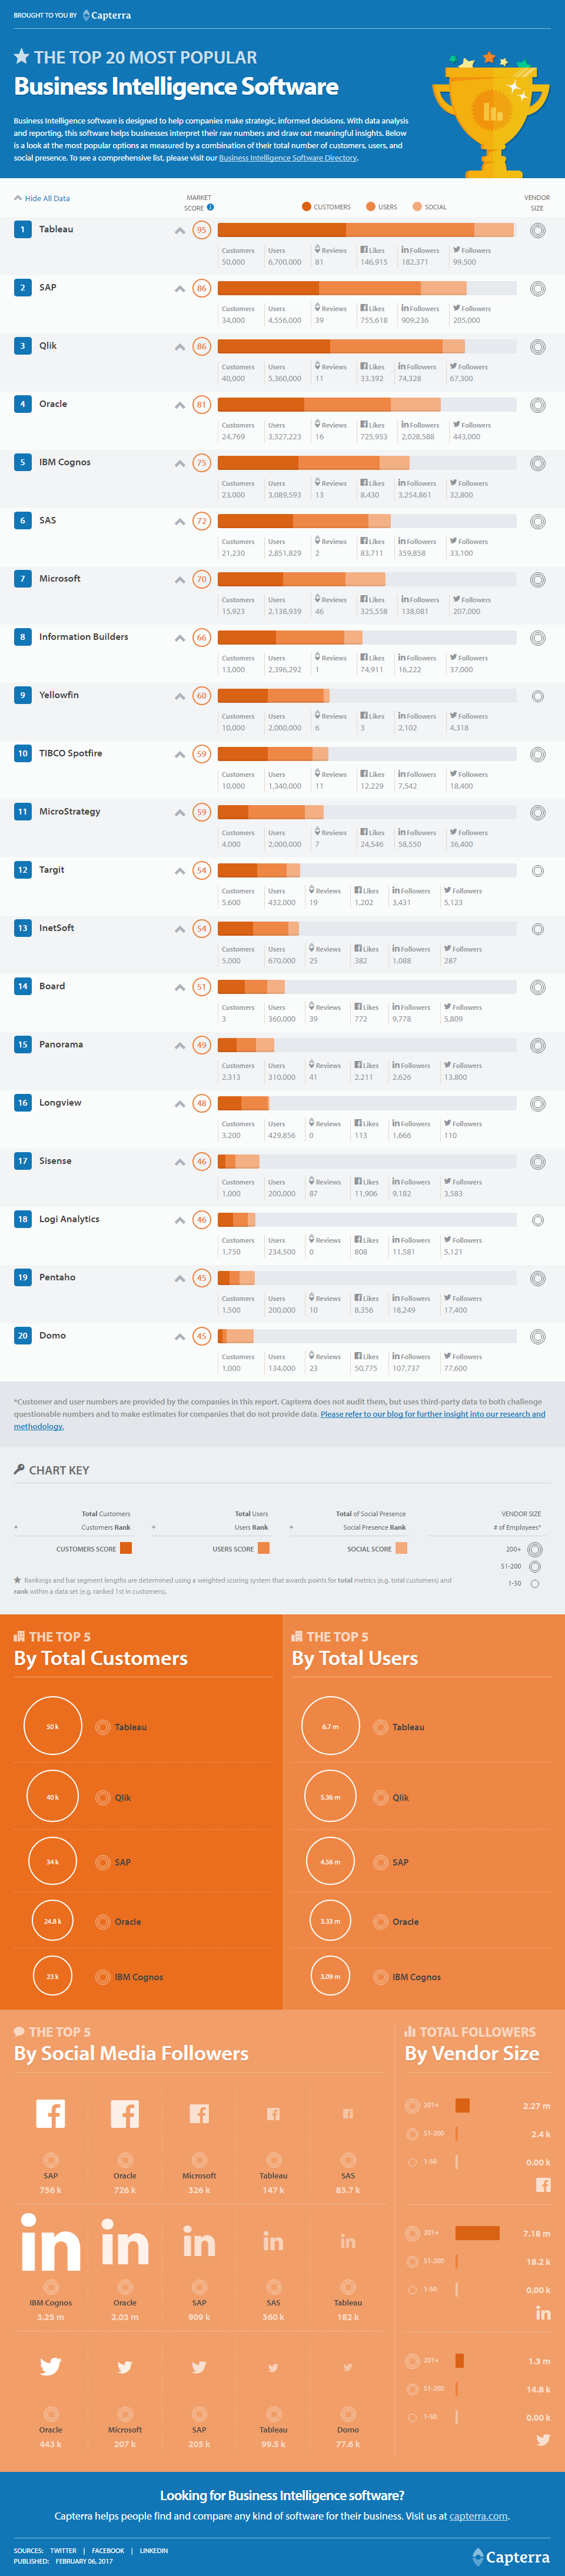Viewport: 565px width, 2576px height.
Task: Toggle the Customers legend filter
Action: pyautogui.click(x=326, y=207)
